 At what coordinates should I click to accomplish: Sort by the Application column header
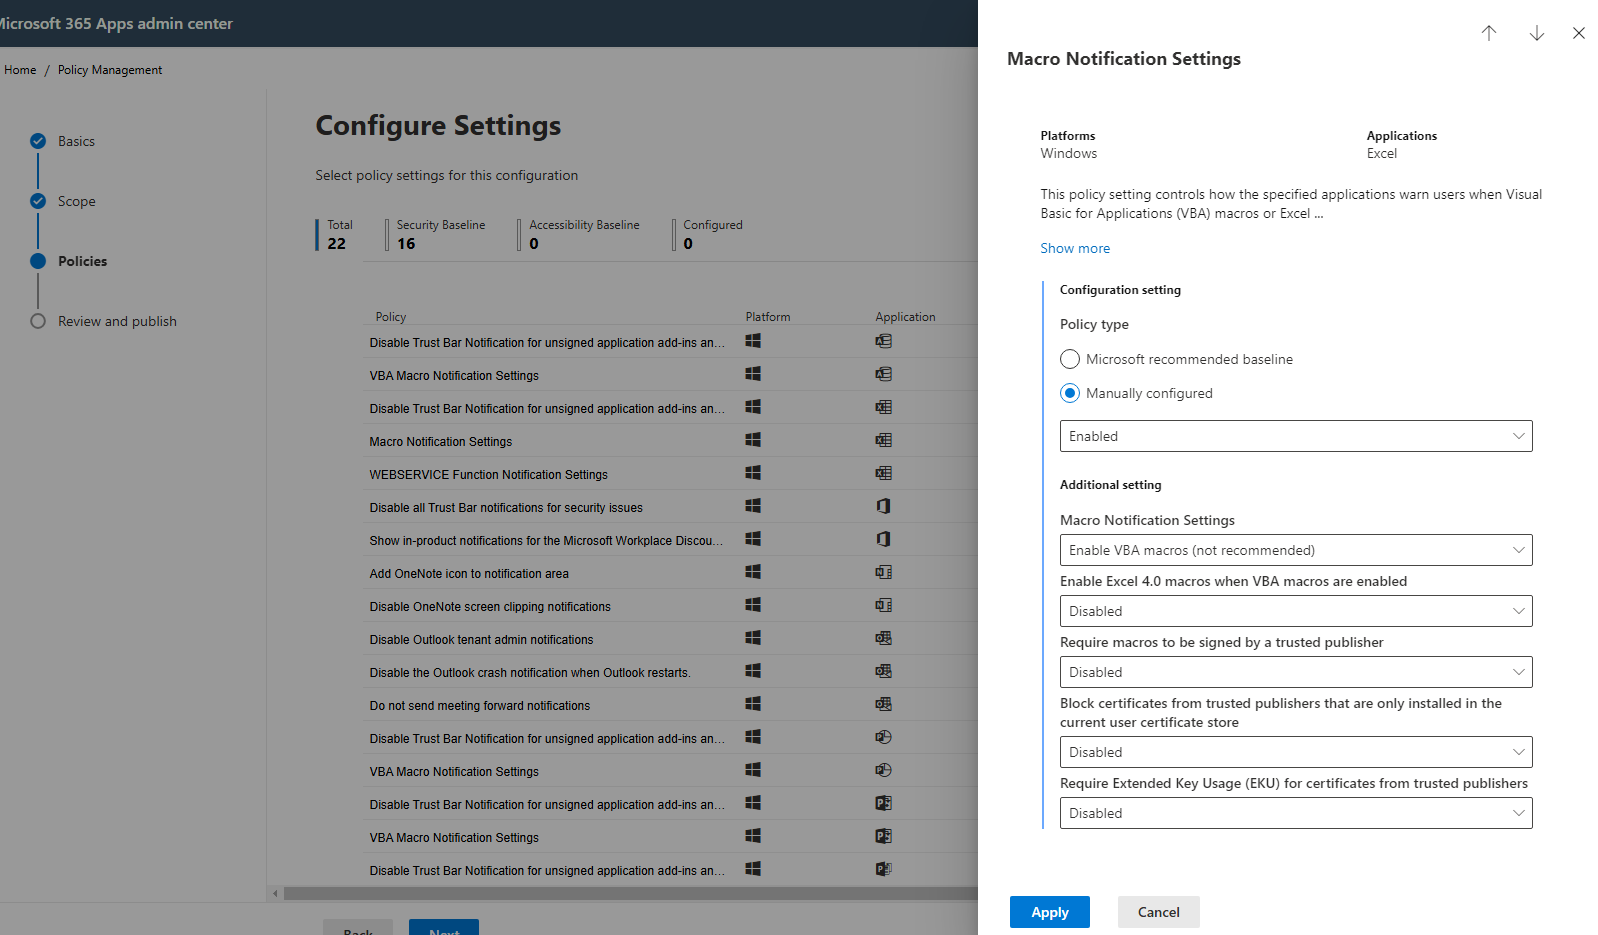906,317
